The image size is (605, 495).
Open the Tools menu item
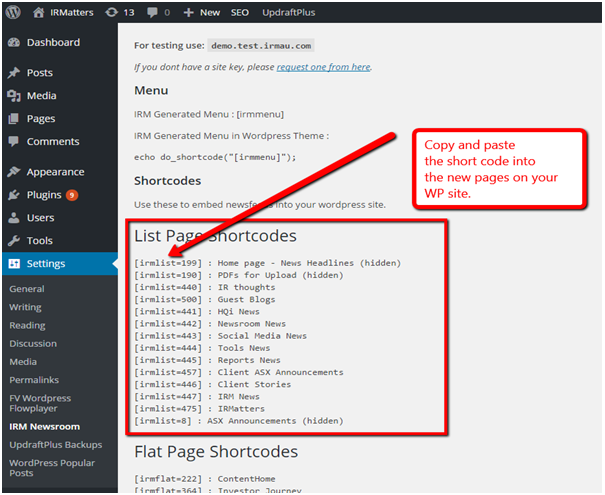(x=39, y=241)
